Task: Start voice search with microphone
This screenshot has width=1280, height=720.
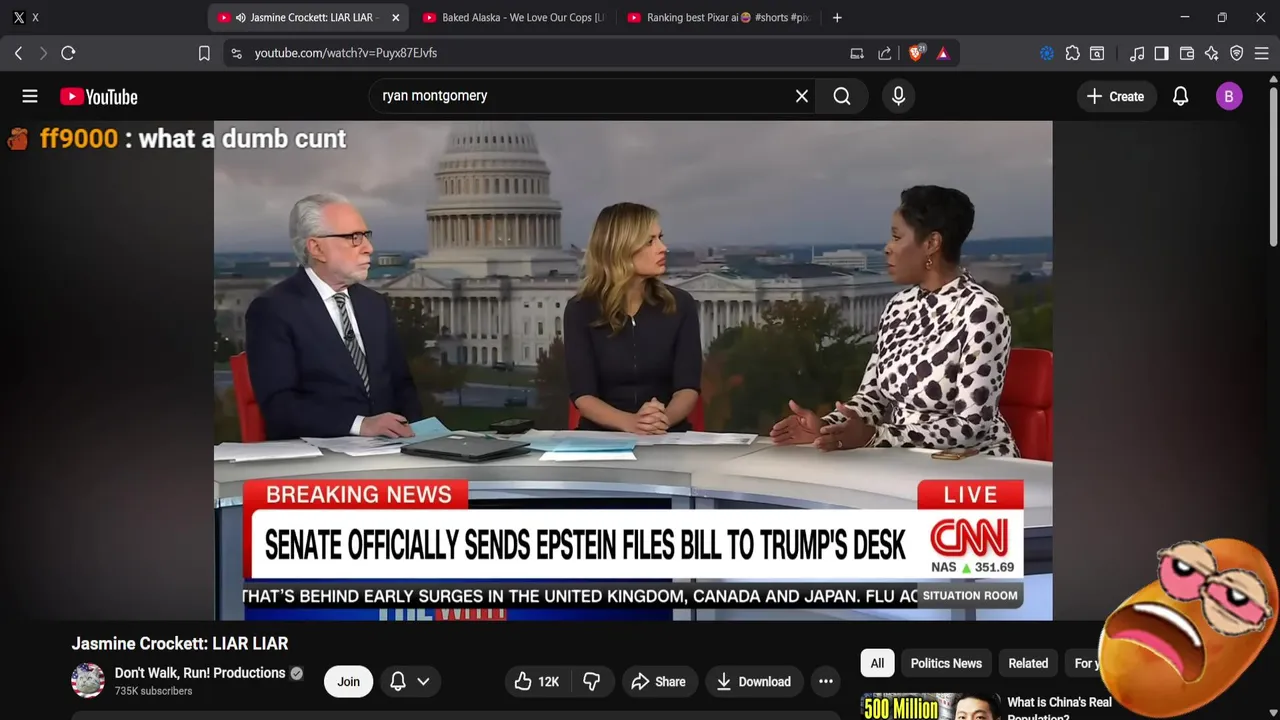Action: point(898,96)
